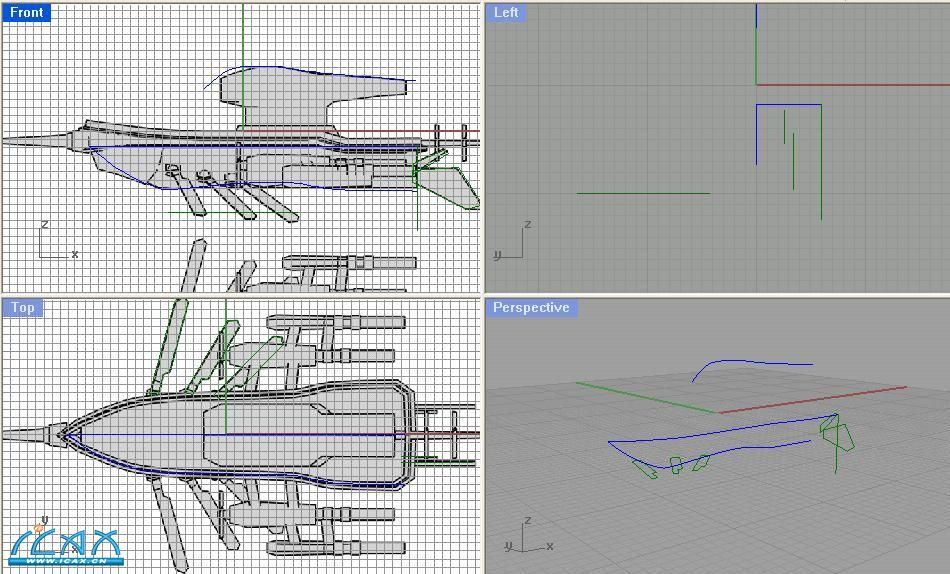950x574 pixels.
Task: Select the blue rectangular outline in Left viewport
Action: click(x=790, y=104)
